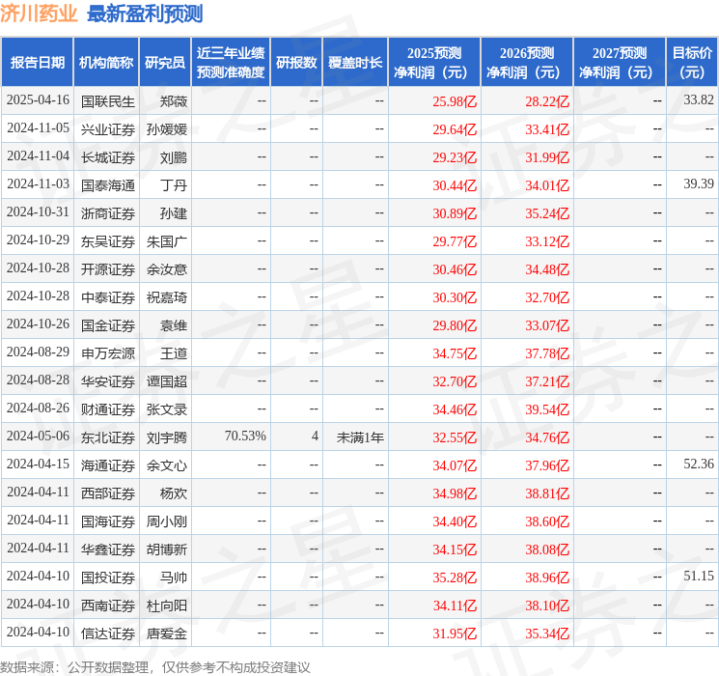Click the 30.89亿 profit value
719x676 pixels.
454,214
